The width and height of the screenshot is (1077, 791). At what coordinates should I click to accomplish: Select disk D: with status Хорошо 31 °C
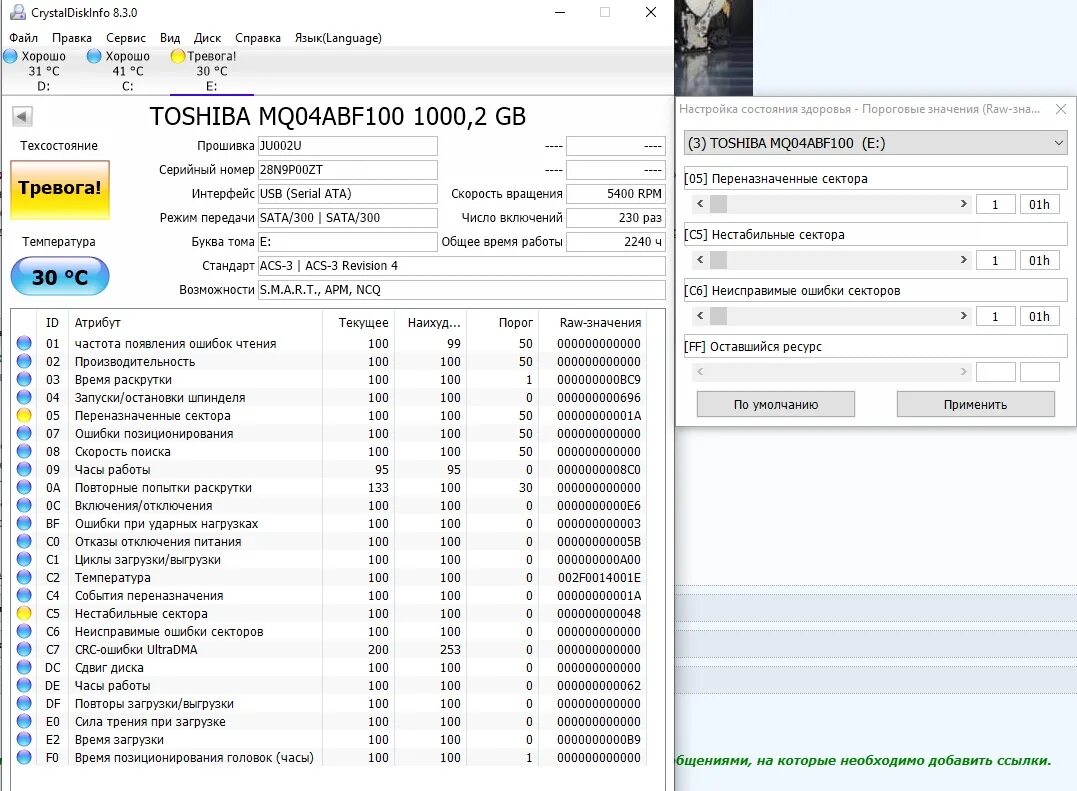tap(43, 71)
